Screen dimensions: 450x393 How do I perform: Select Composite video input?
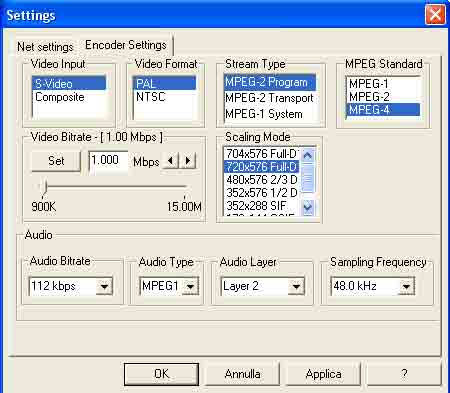click(60, 97)
